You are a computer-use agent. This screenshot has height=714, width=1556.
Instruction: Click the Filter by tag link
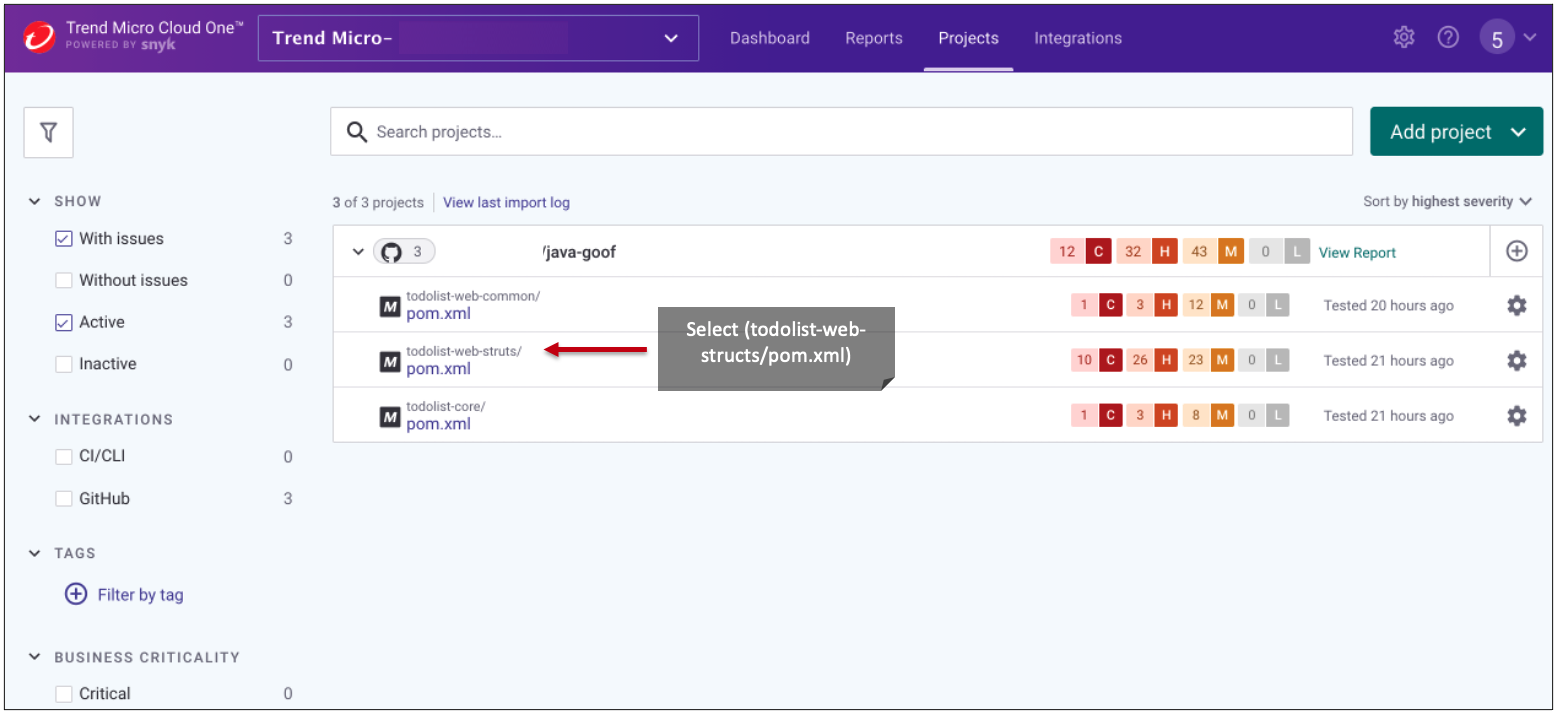pos(140,595)
